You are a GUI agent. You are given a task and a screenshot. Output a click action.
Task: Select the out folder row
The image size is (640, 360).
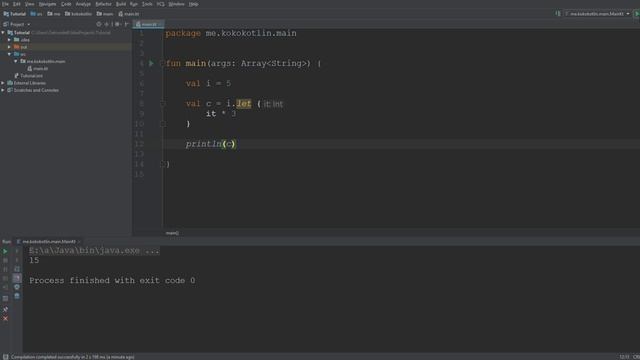(66, 47)
